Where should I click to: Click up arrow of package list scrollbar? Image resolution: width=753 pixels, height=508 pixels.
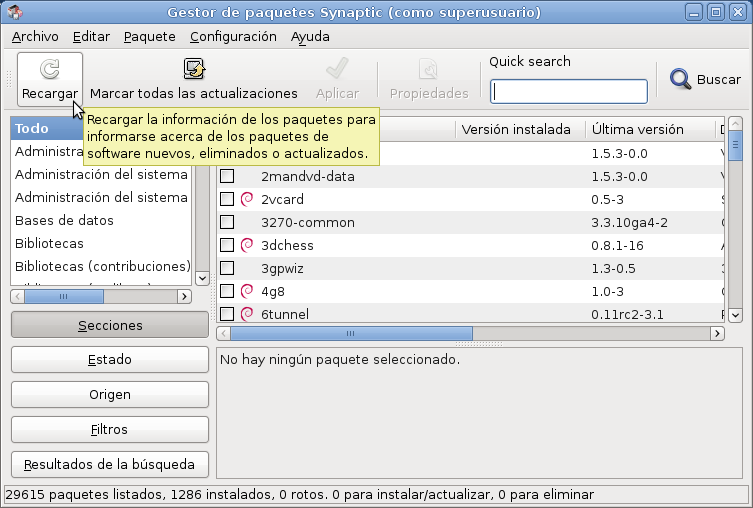[x=736, y=123]
